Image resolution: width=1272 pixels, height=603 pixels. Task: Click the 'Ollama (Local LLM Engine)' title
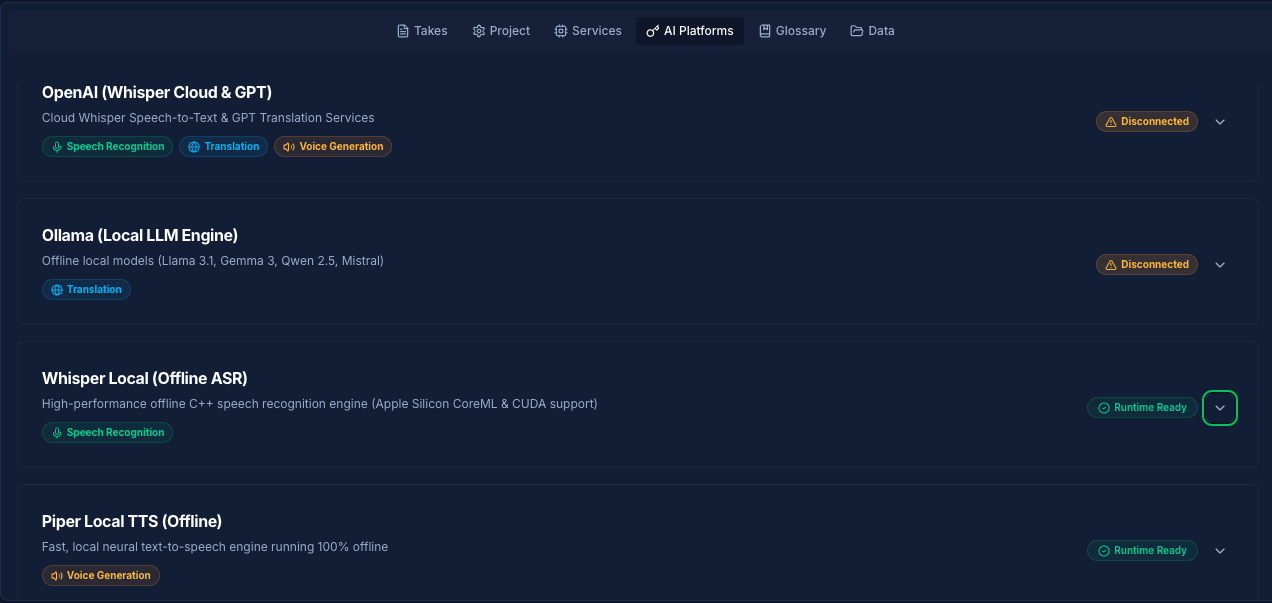pyautogui.click(x=140, y=235)
